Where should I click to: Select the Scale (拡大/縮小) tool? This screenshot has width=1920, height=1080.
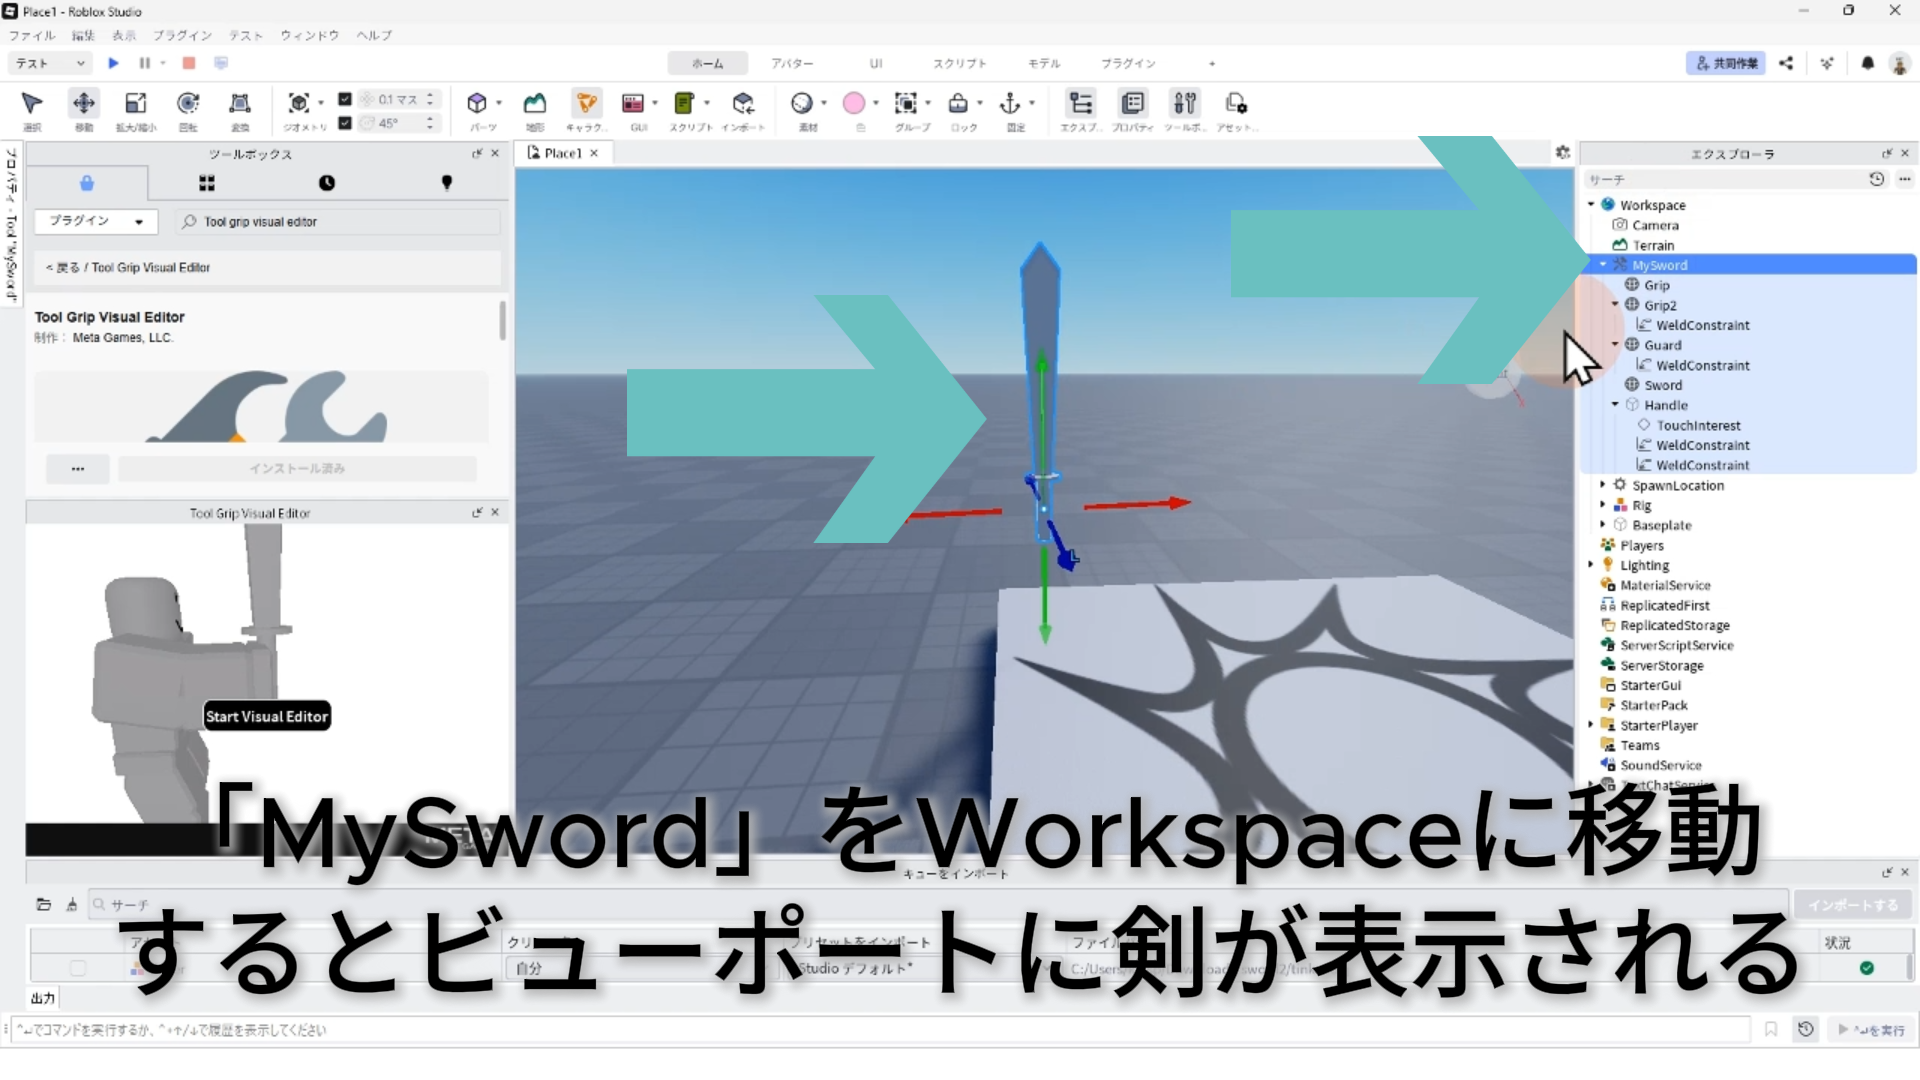[135, 104]
